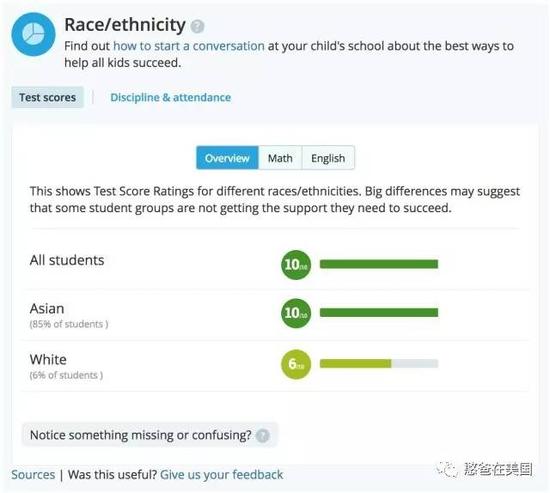Viewport: 550px width, 493px height.
Task: Select the Overview segment
Action: [227, 158]
